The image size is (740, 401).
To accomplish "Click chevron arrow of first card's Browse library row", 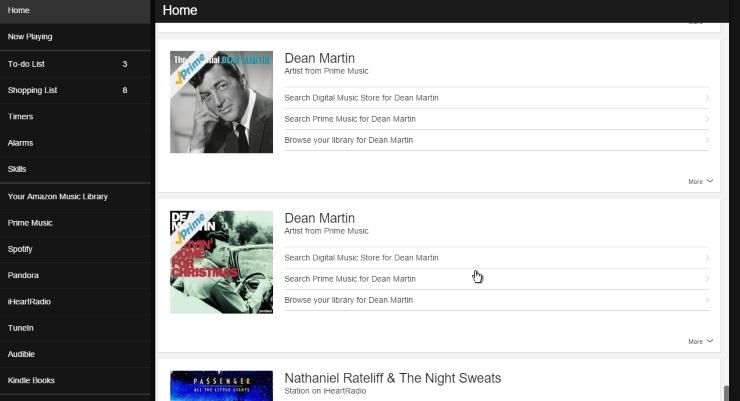I will click(x=707, y=140).
